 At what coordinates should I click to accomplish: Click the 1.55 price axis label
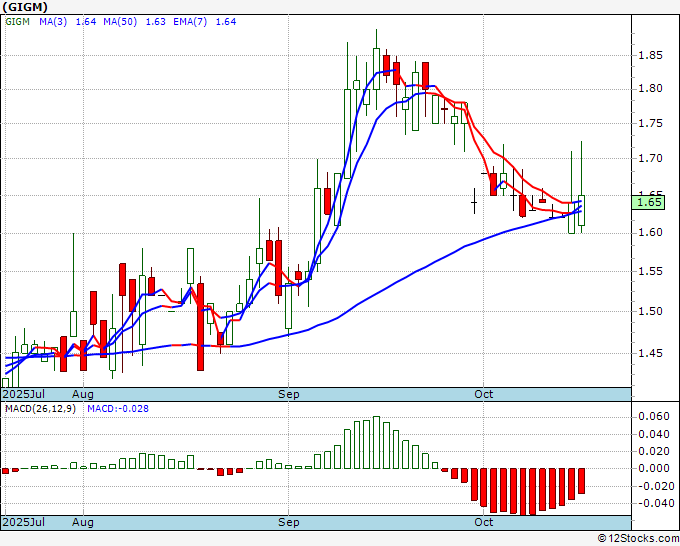point(650,271)
